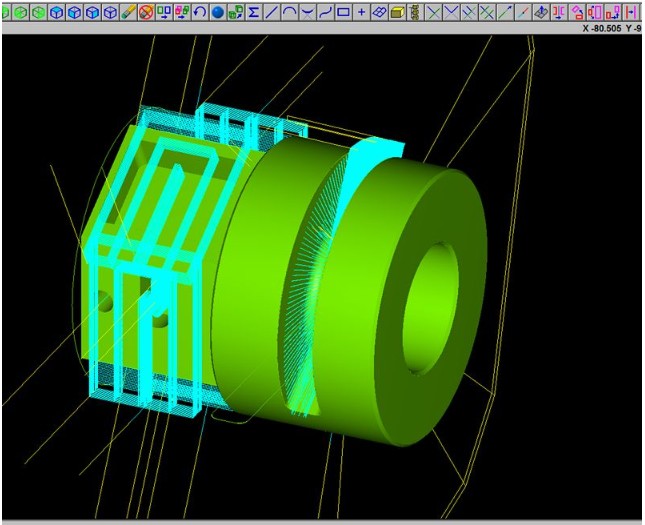Viewport: 645px width, 525px height.
Task: Click the chain-like icon right of yellow box
Action: click(414, 12)
